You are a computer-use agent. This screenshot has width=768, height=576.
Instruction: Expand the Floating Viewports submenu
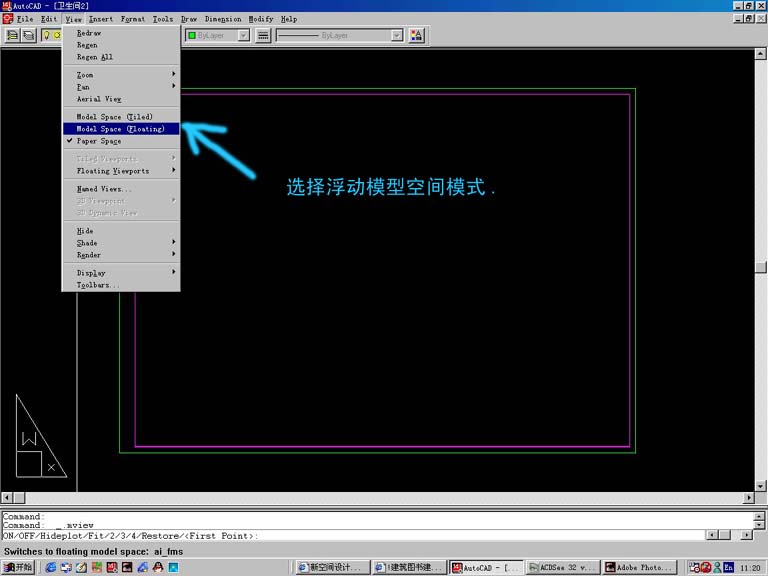121,171
